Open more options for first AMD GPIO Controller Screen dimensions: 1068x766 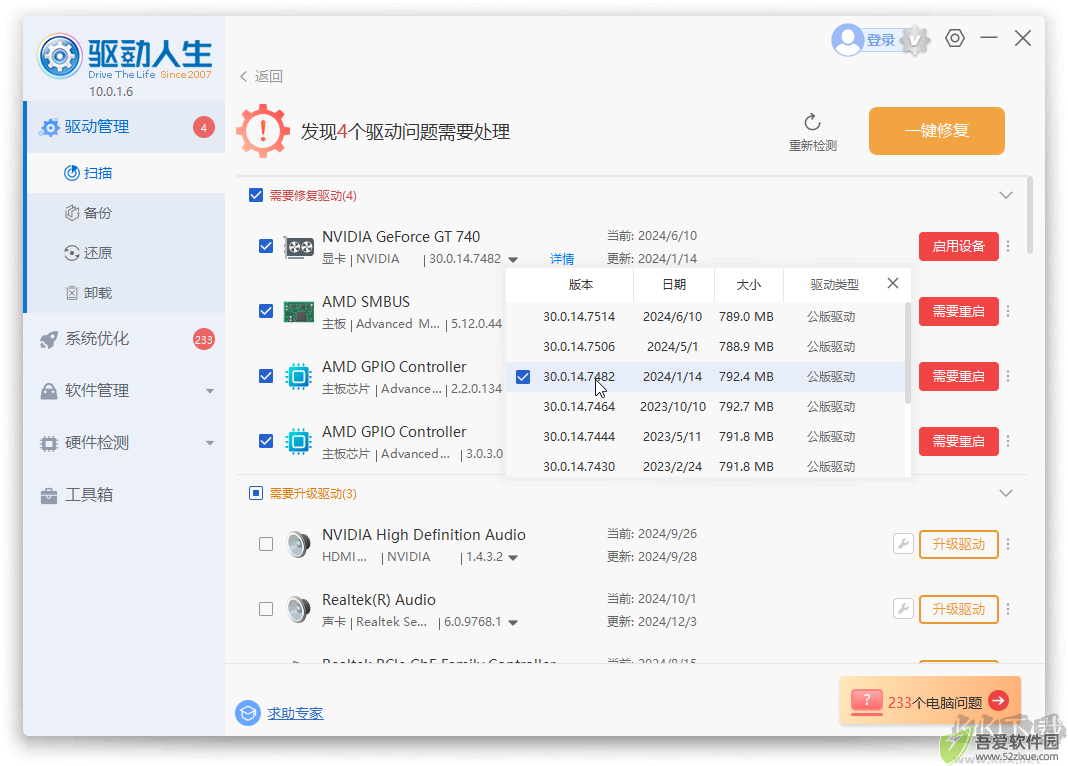click(1008, 376)
